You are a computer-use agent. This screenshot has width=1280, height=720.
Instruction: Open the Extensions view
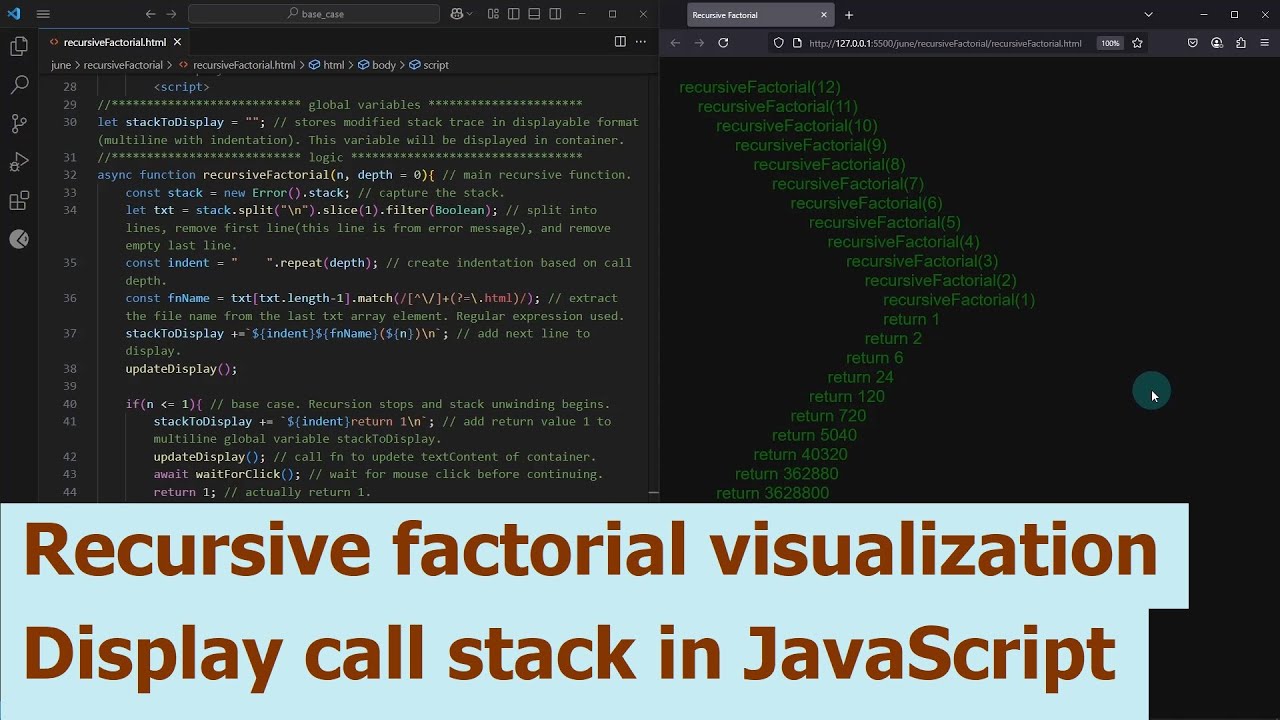click(19, 201)
